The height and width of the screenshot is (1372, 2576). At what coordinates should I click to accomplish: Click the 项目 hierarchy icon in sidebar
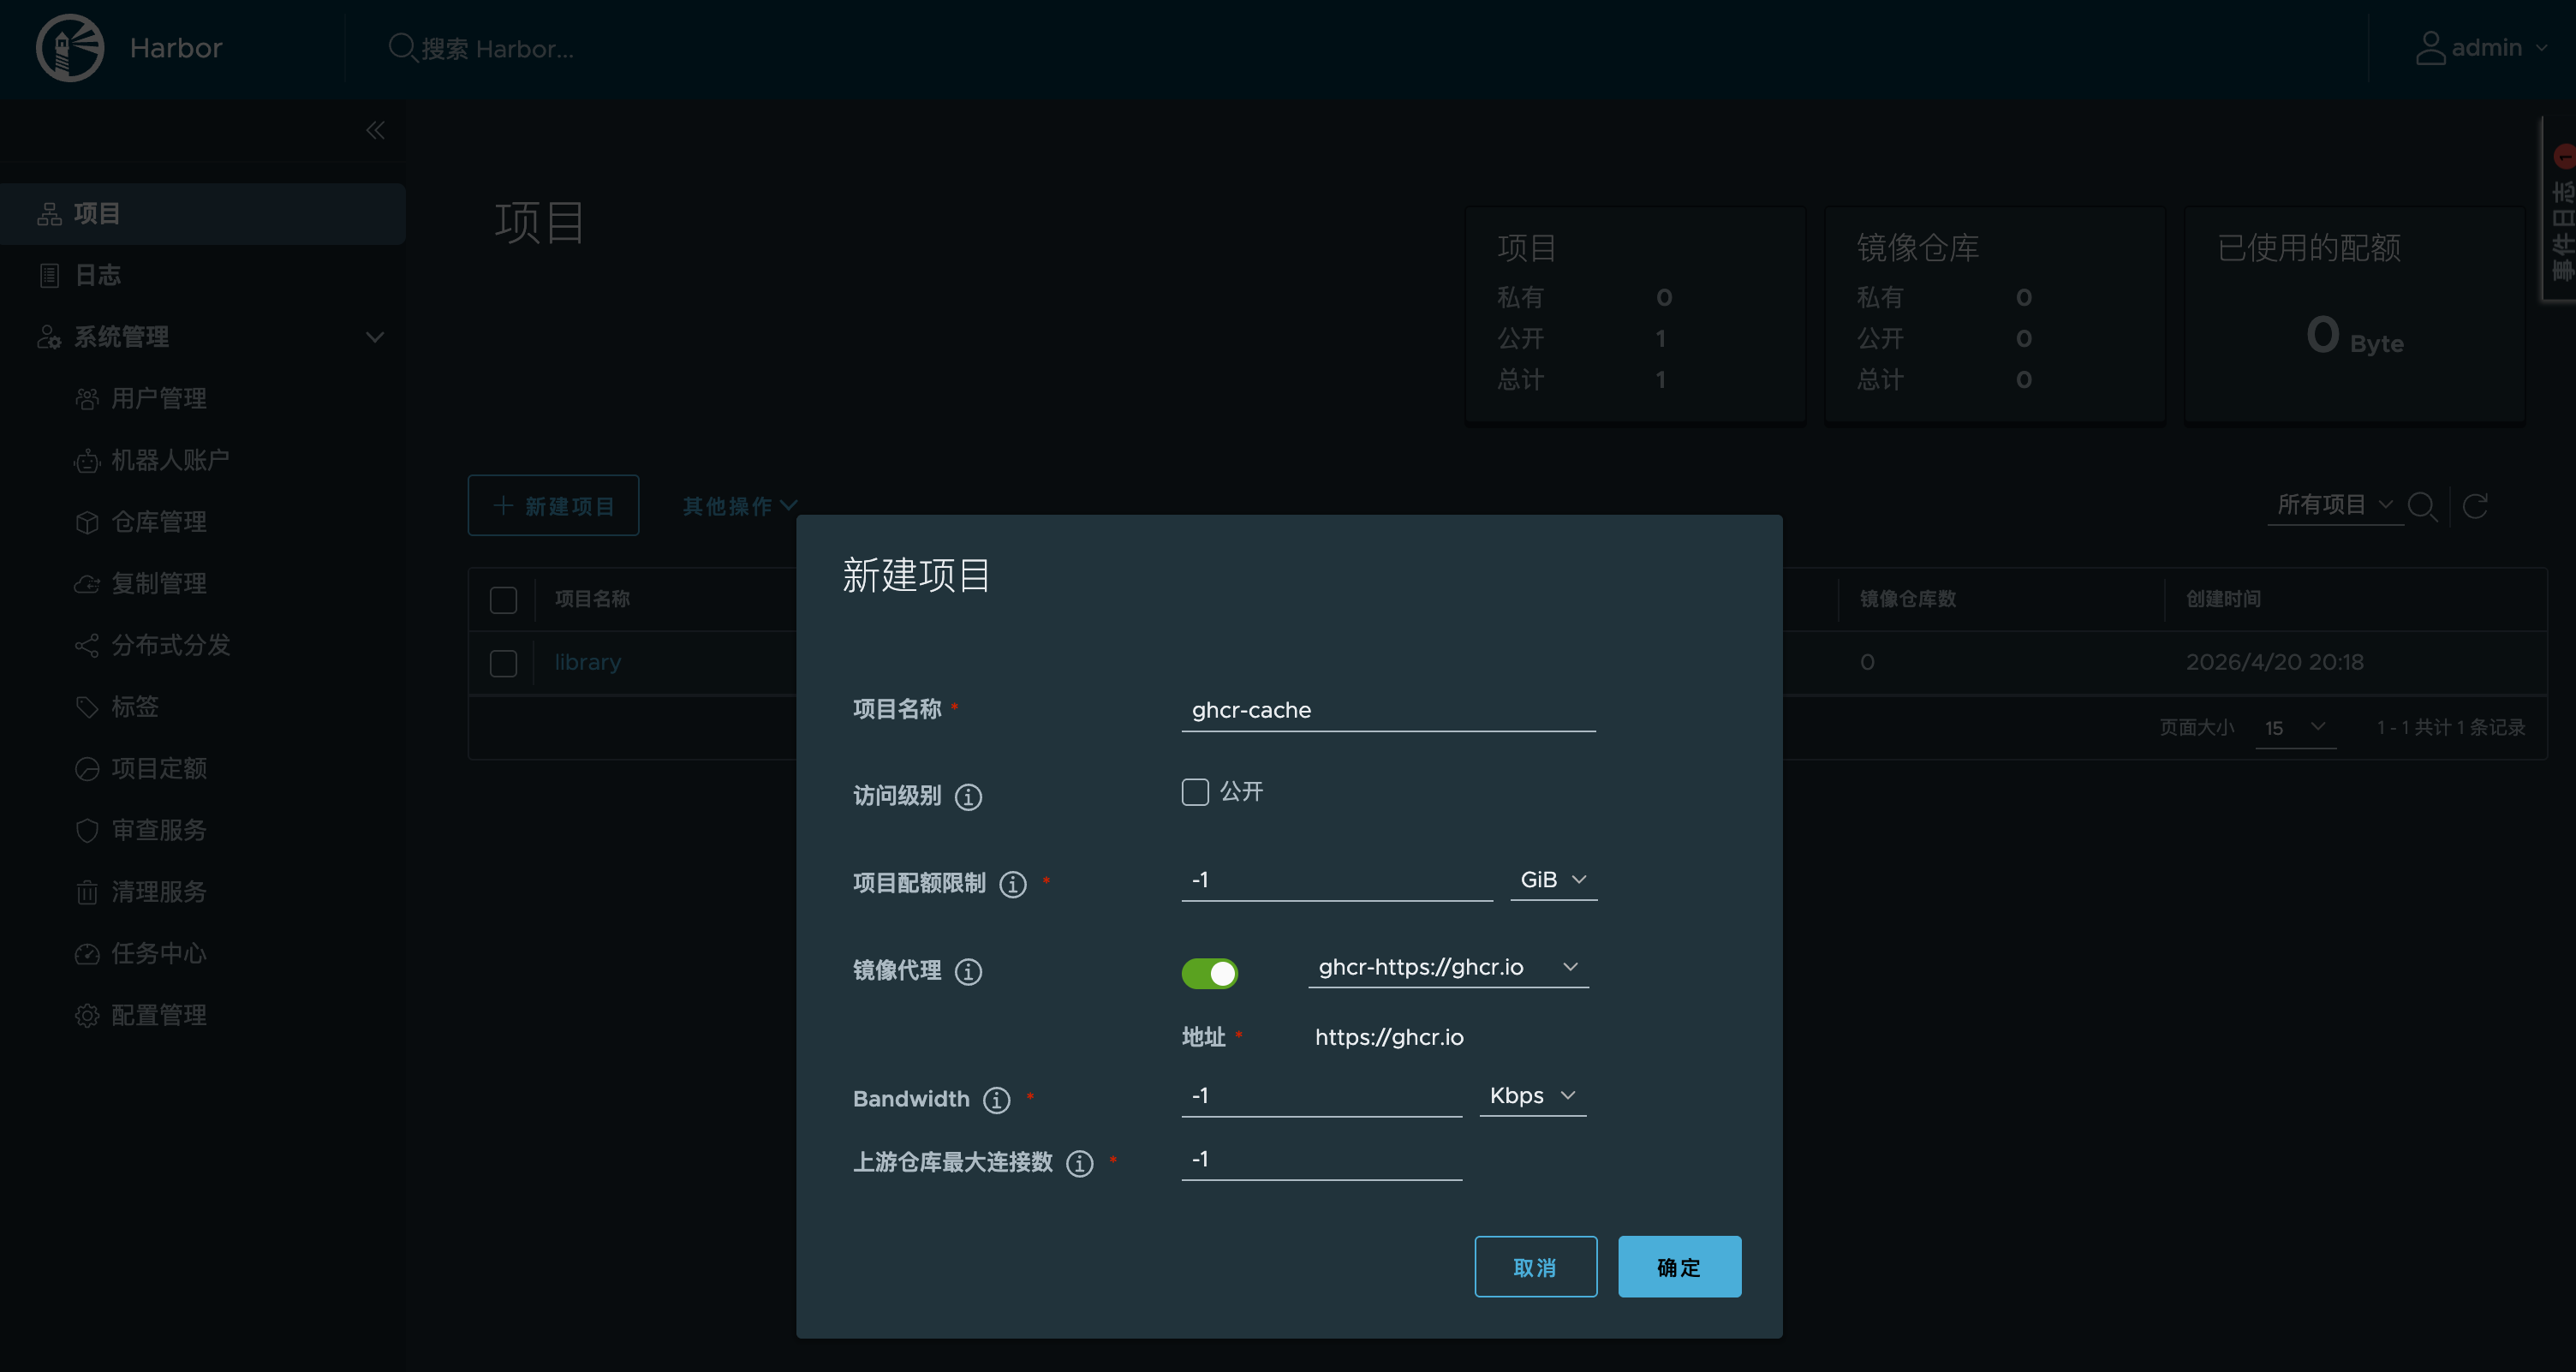click(x=49, y=214)
